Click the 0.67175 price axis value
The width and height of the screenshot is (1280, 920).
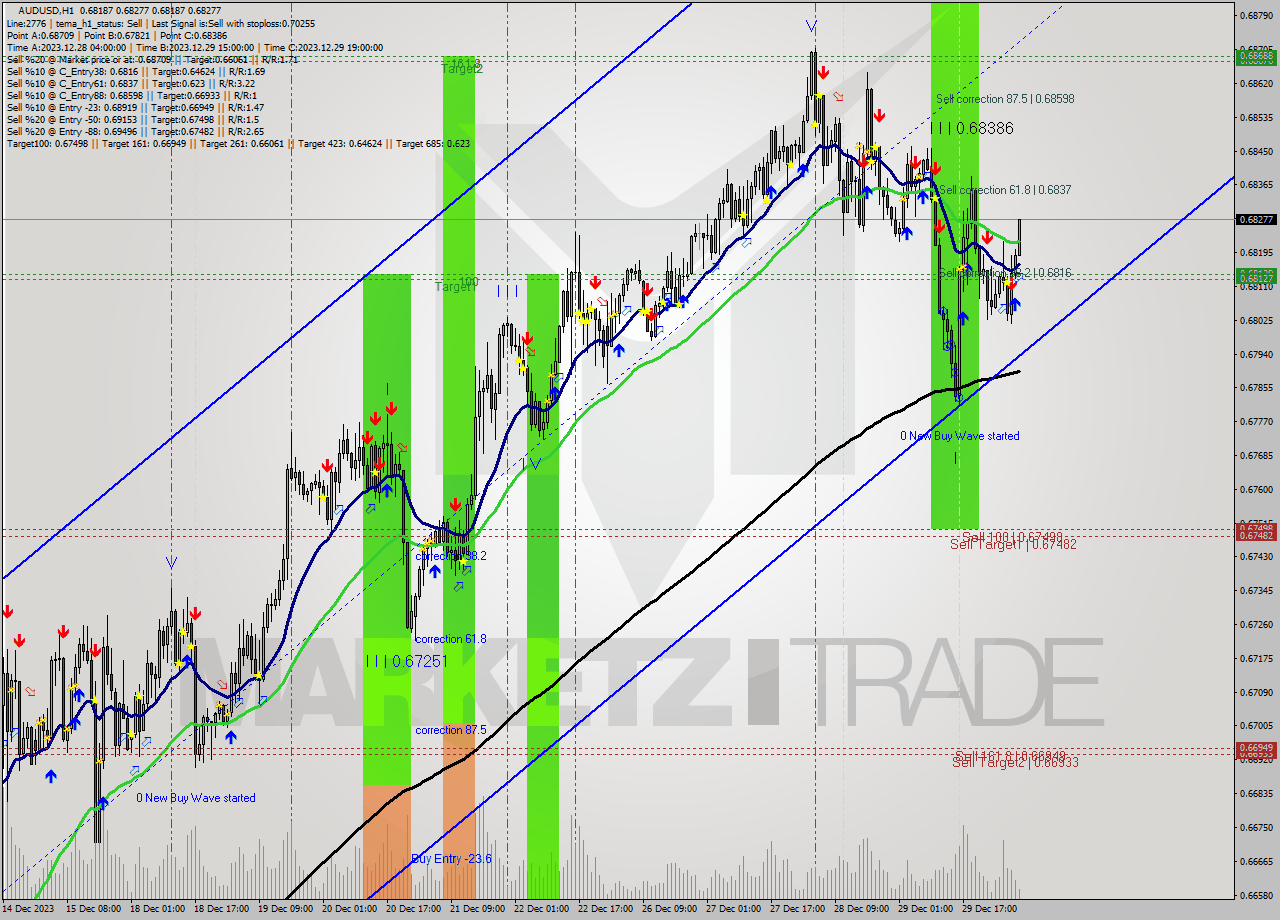(1256, 658)
